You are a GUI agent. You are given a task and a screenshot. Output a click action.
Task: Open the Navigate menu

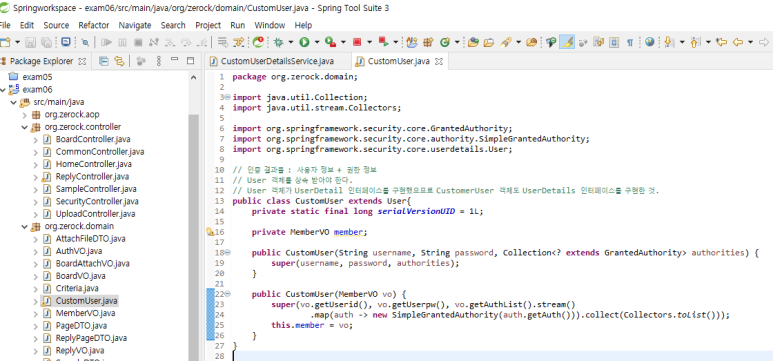coord(135,25)
